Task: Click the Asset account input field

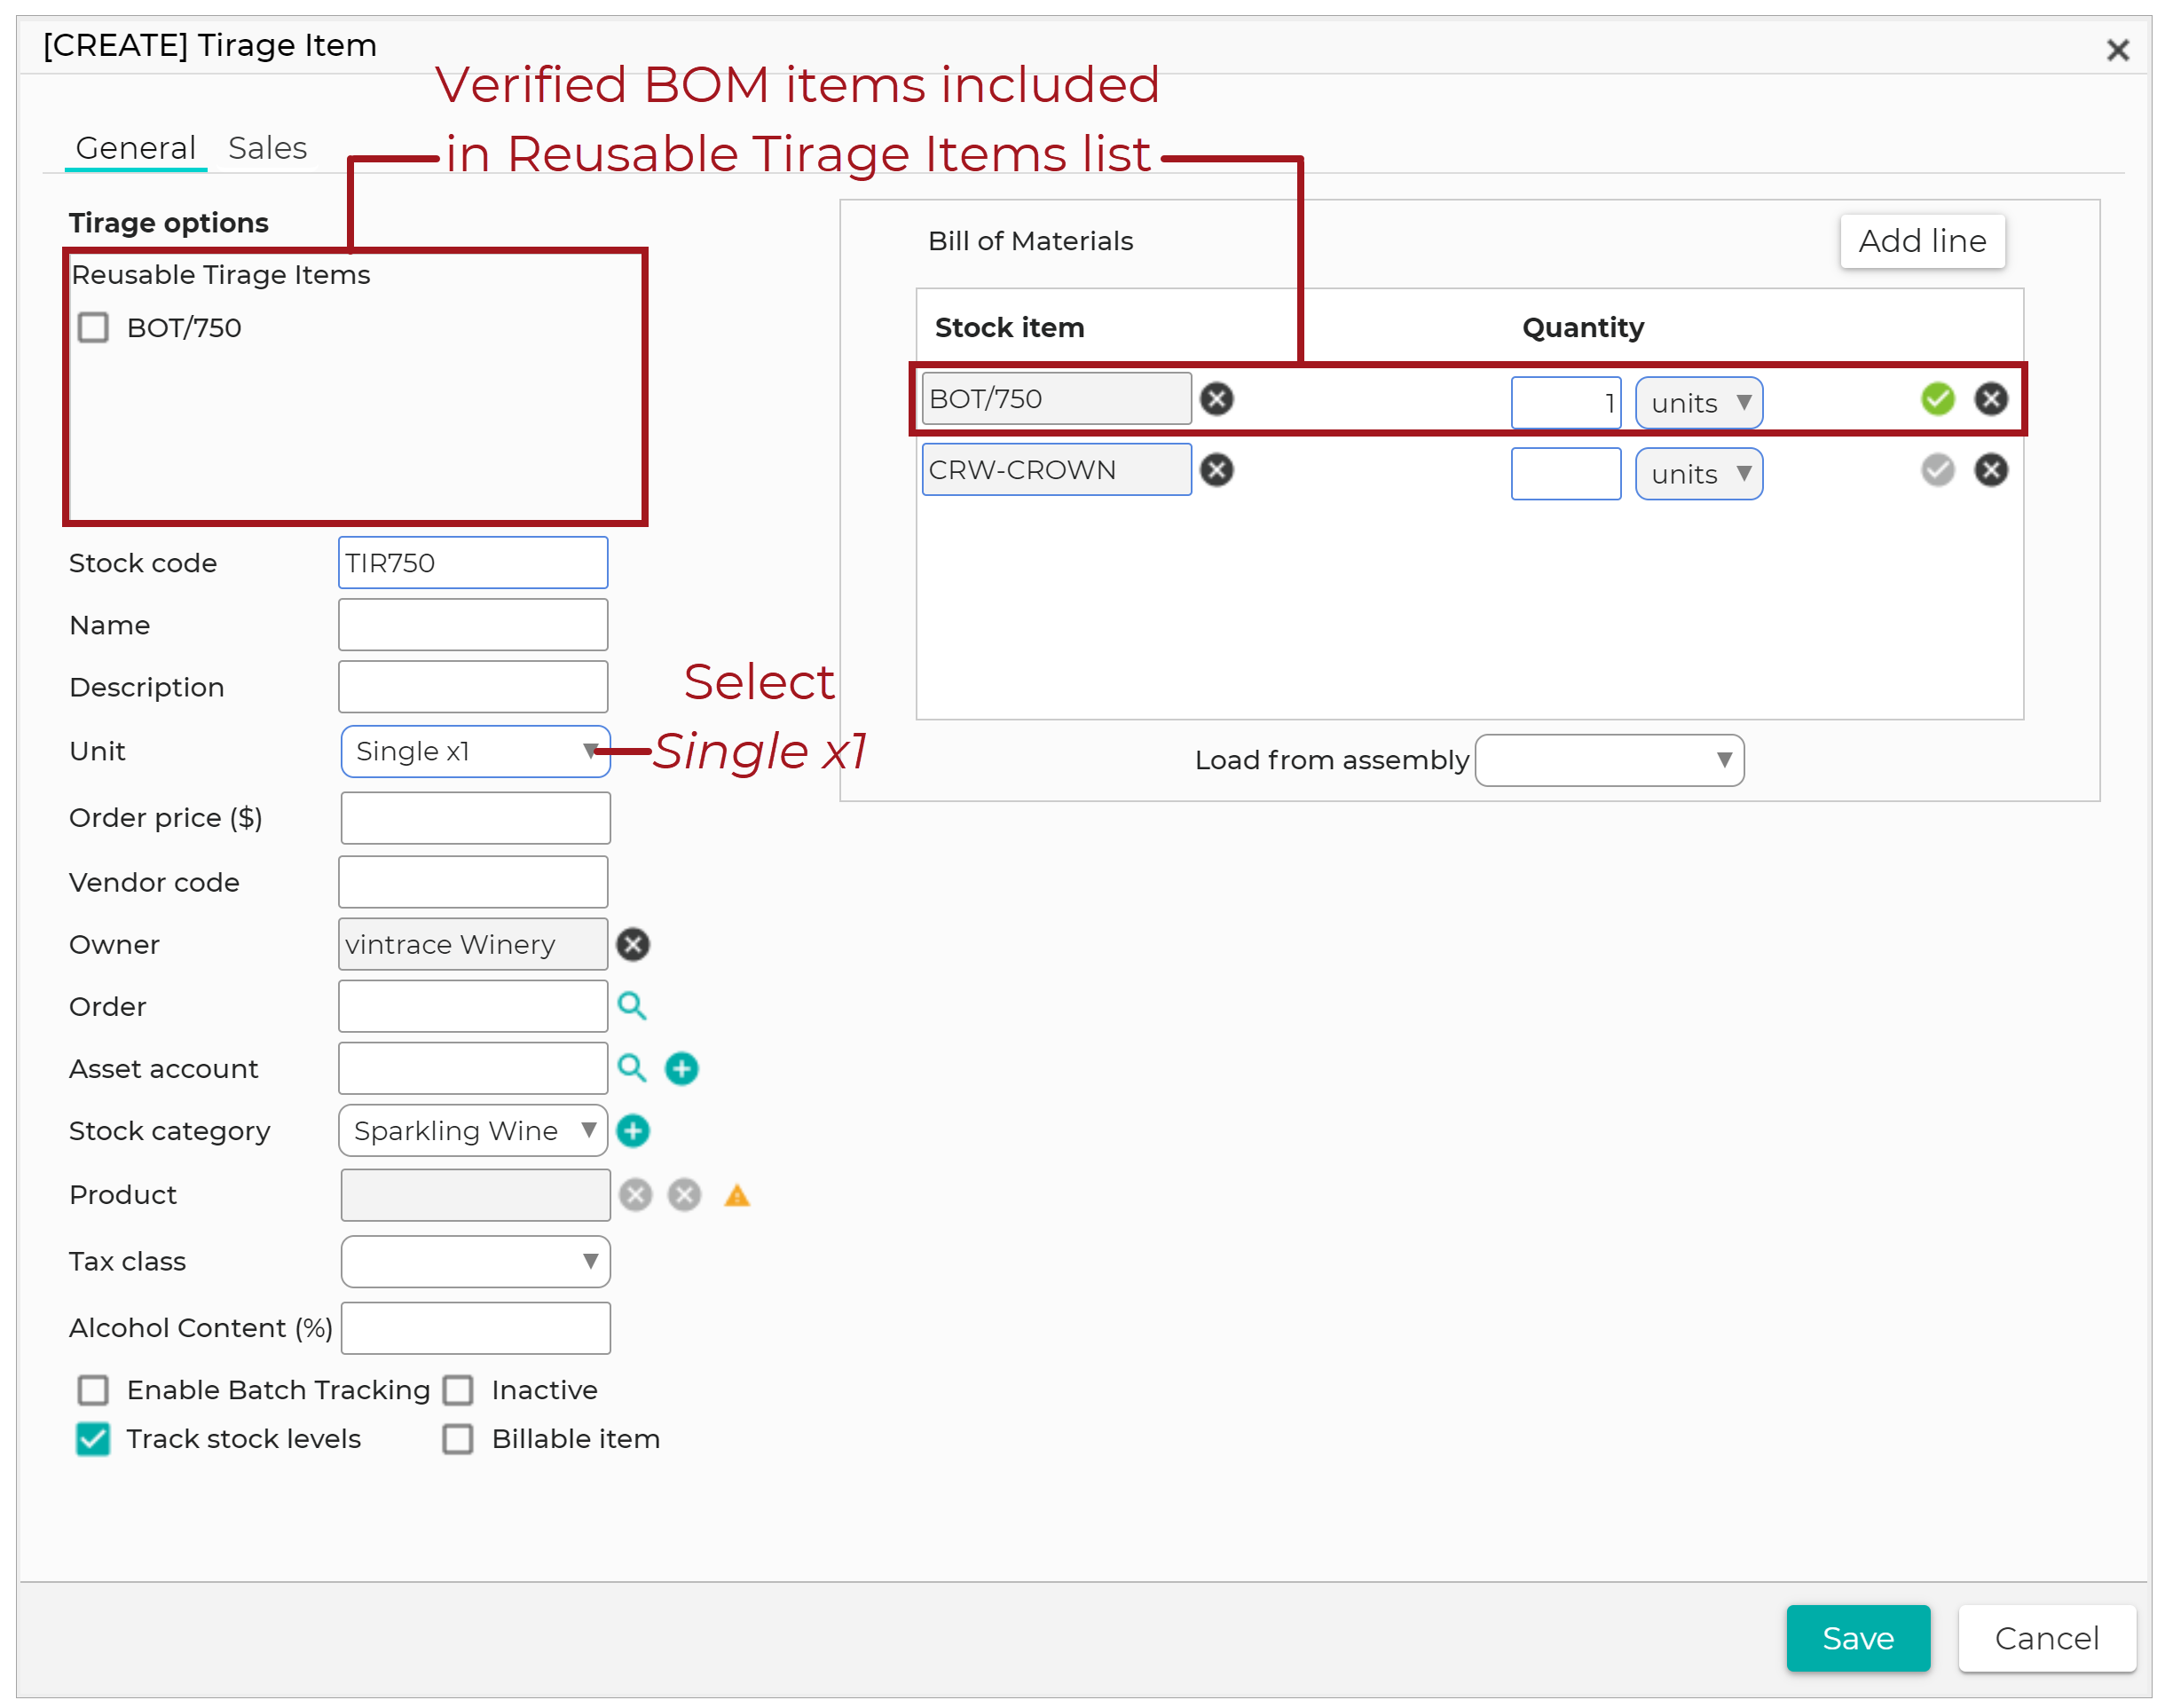Action: pyautogui.click(x=473, y=1068)
